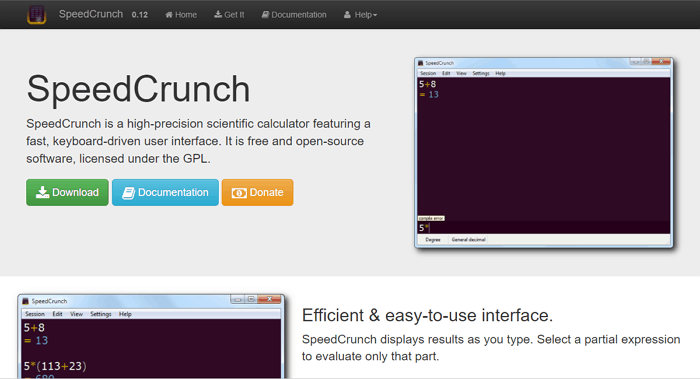
Task: Click the large SpeedCrunch page heading
Action: 138,89
